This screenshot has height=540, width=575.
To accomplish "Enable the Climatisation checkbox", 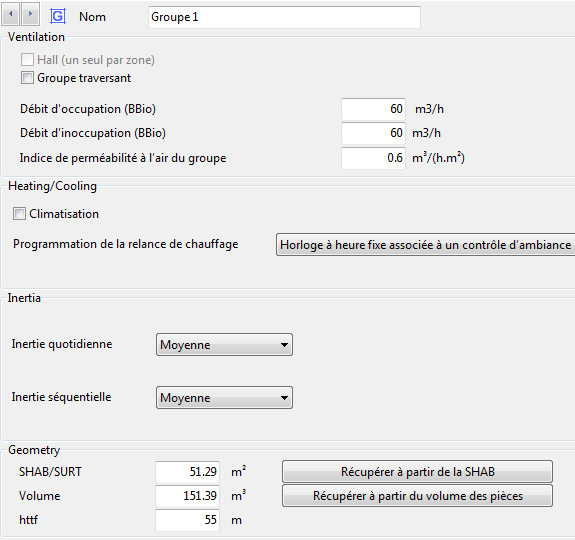I will pyautogui.click(x=19, y=213).
